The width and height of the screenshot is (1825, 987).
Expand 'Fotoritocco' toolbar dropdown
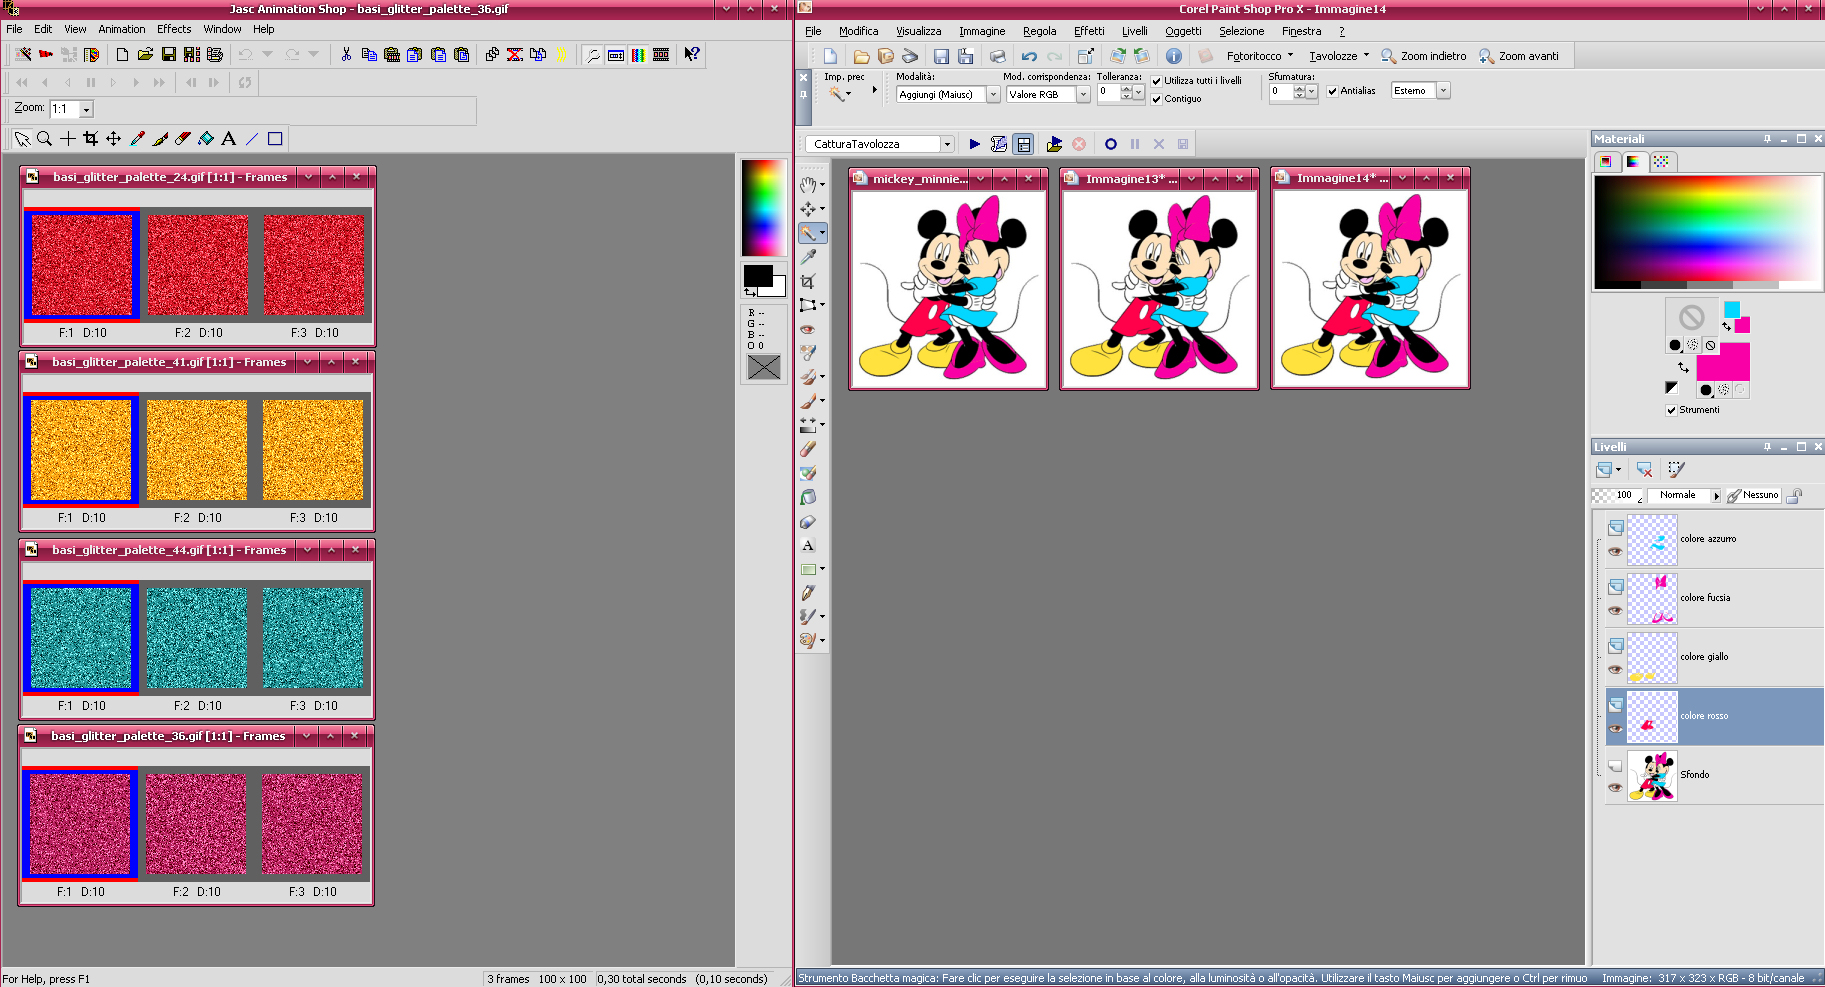[x=1290, y=56]
